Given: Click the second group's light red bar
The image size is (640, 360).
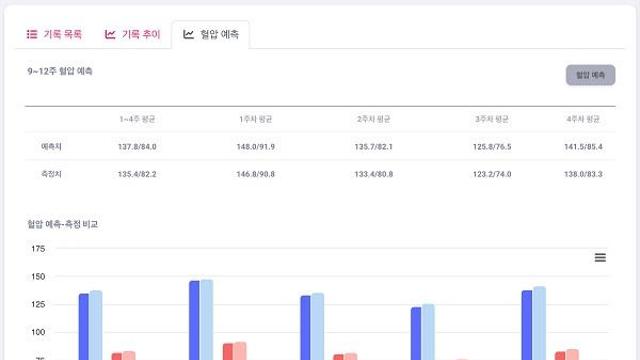Looking at the screenshot, I should click(240, 351).
